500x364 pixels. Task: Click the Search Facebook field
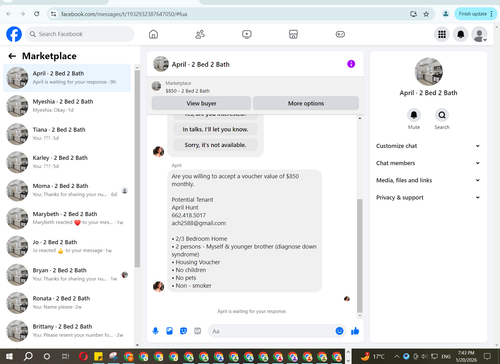[80, 34]
